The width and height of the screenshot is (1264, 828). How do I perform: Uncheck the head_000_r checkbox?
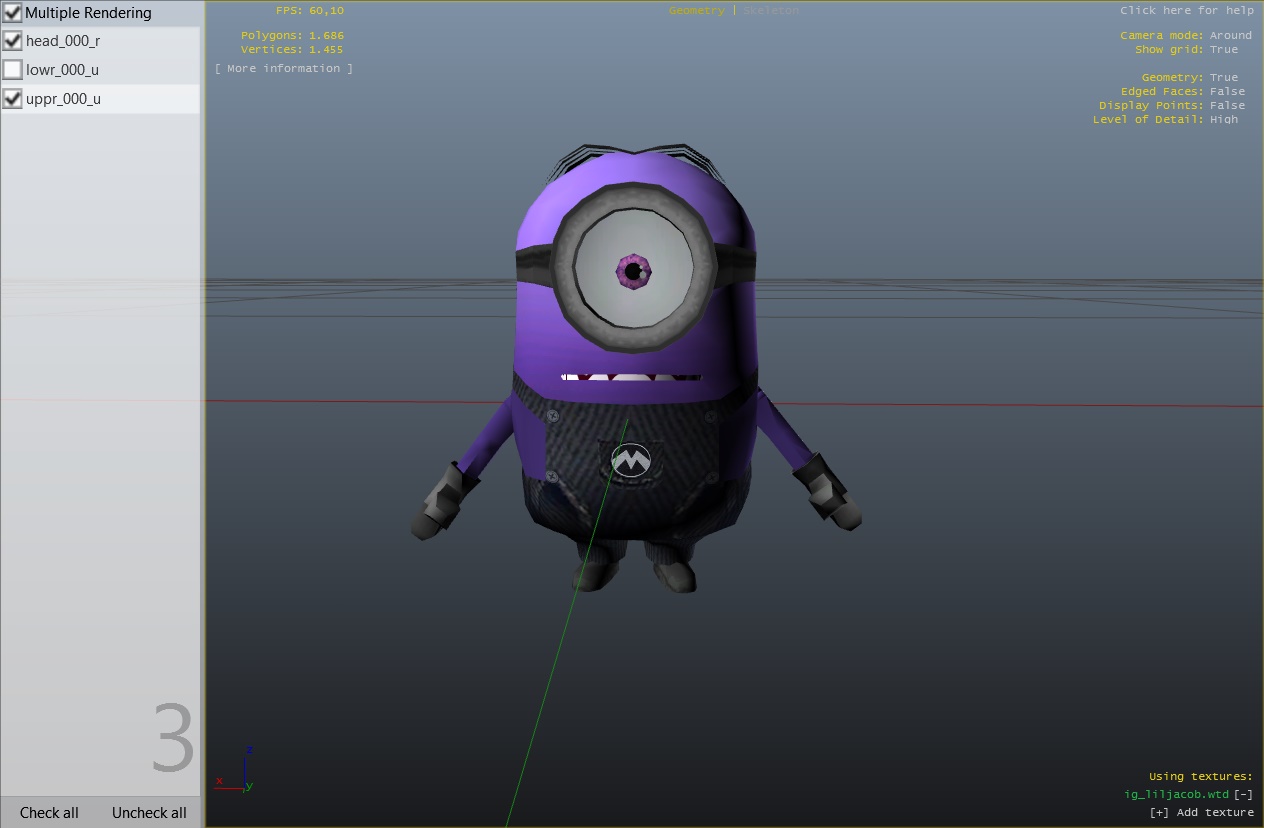13,41
